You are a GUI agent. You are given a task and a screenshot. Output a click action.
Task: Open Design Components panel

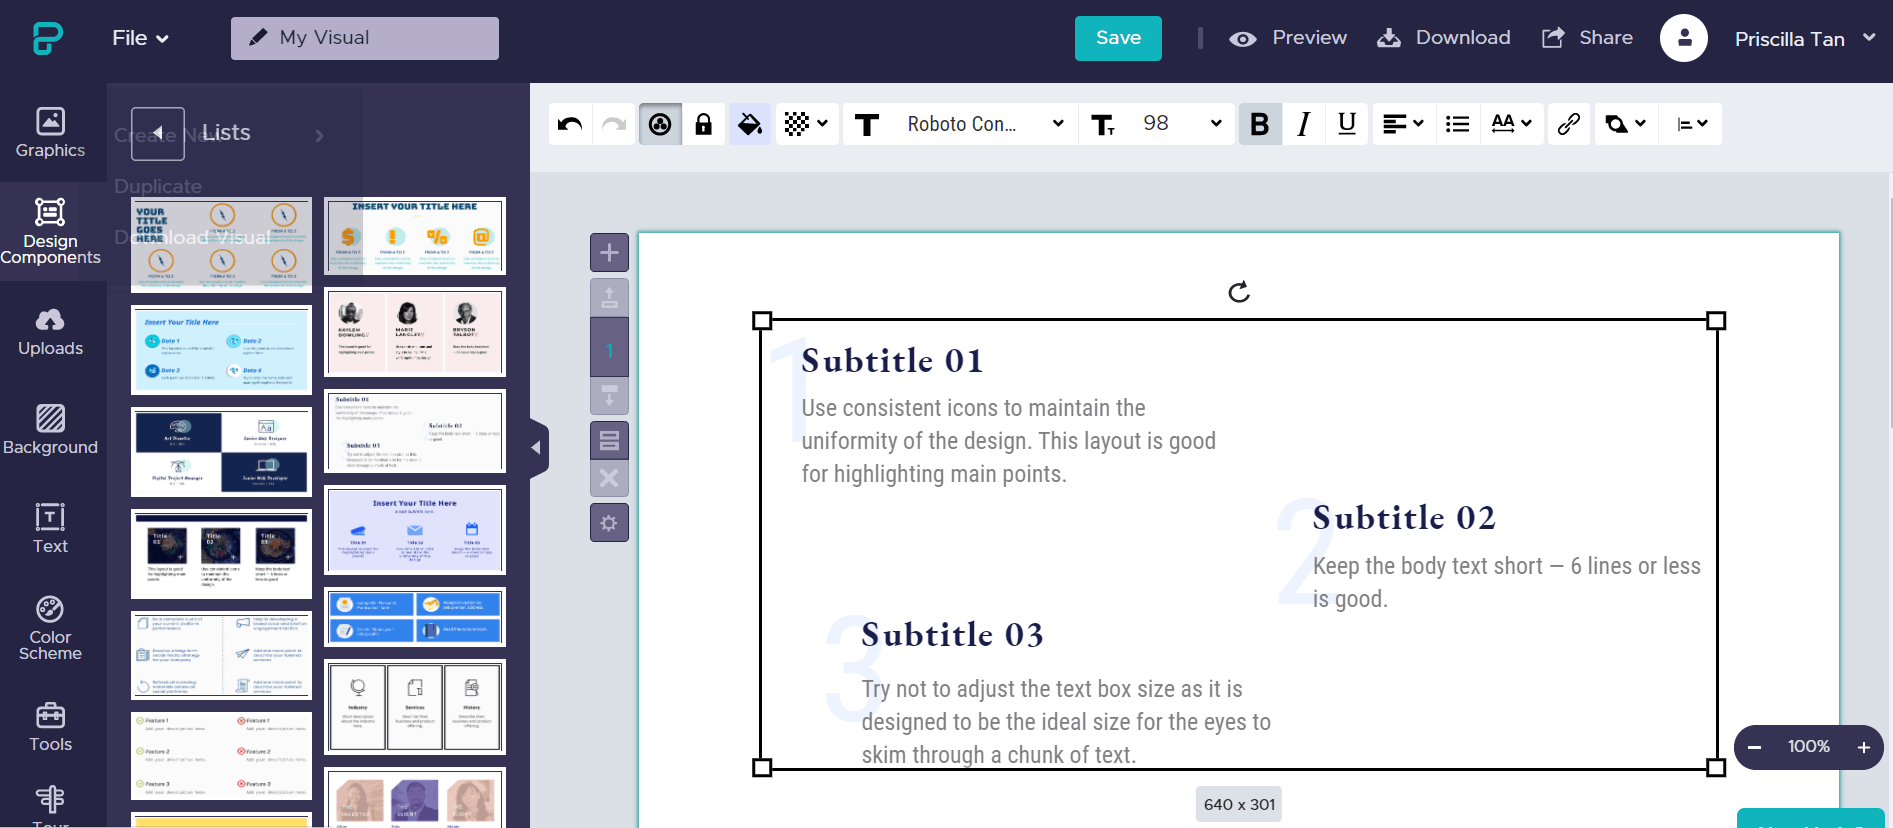(50, 232)
